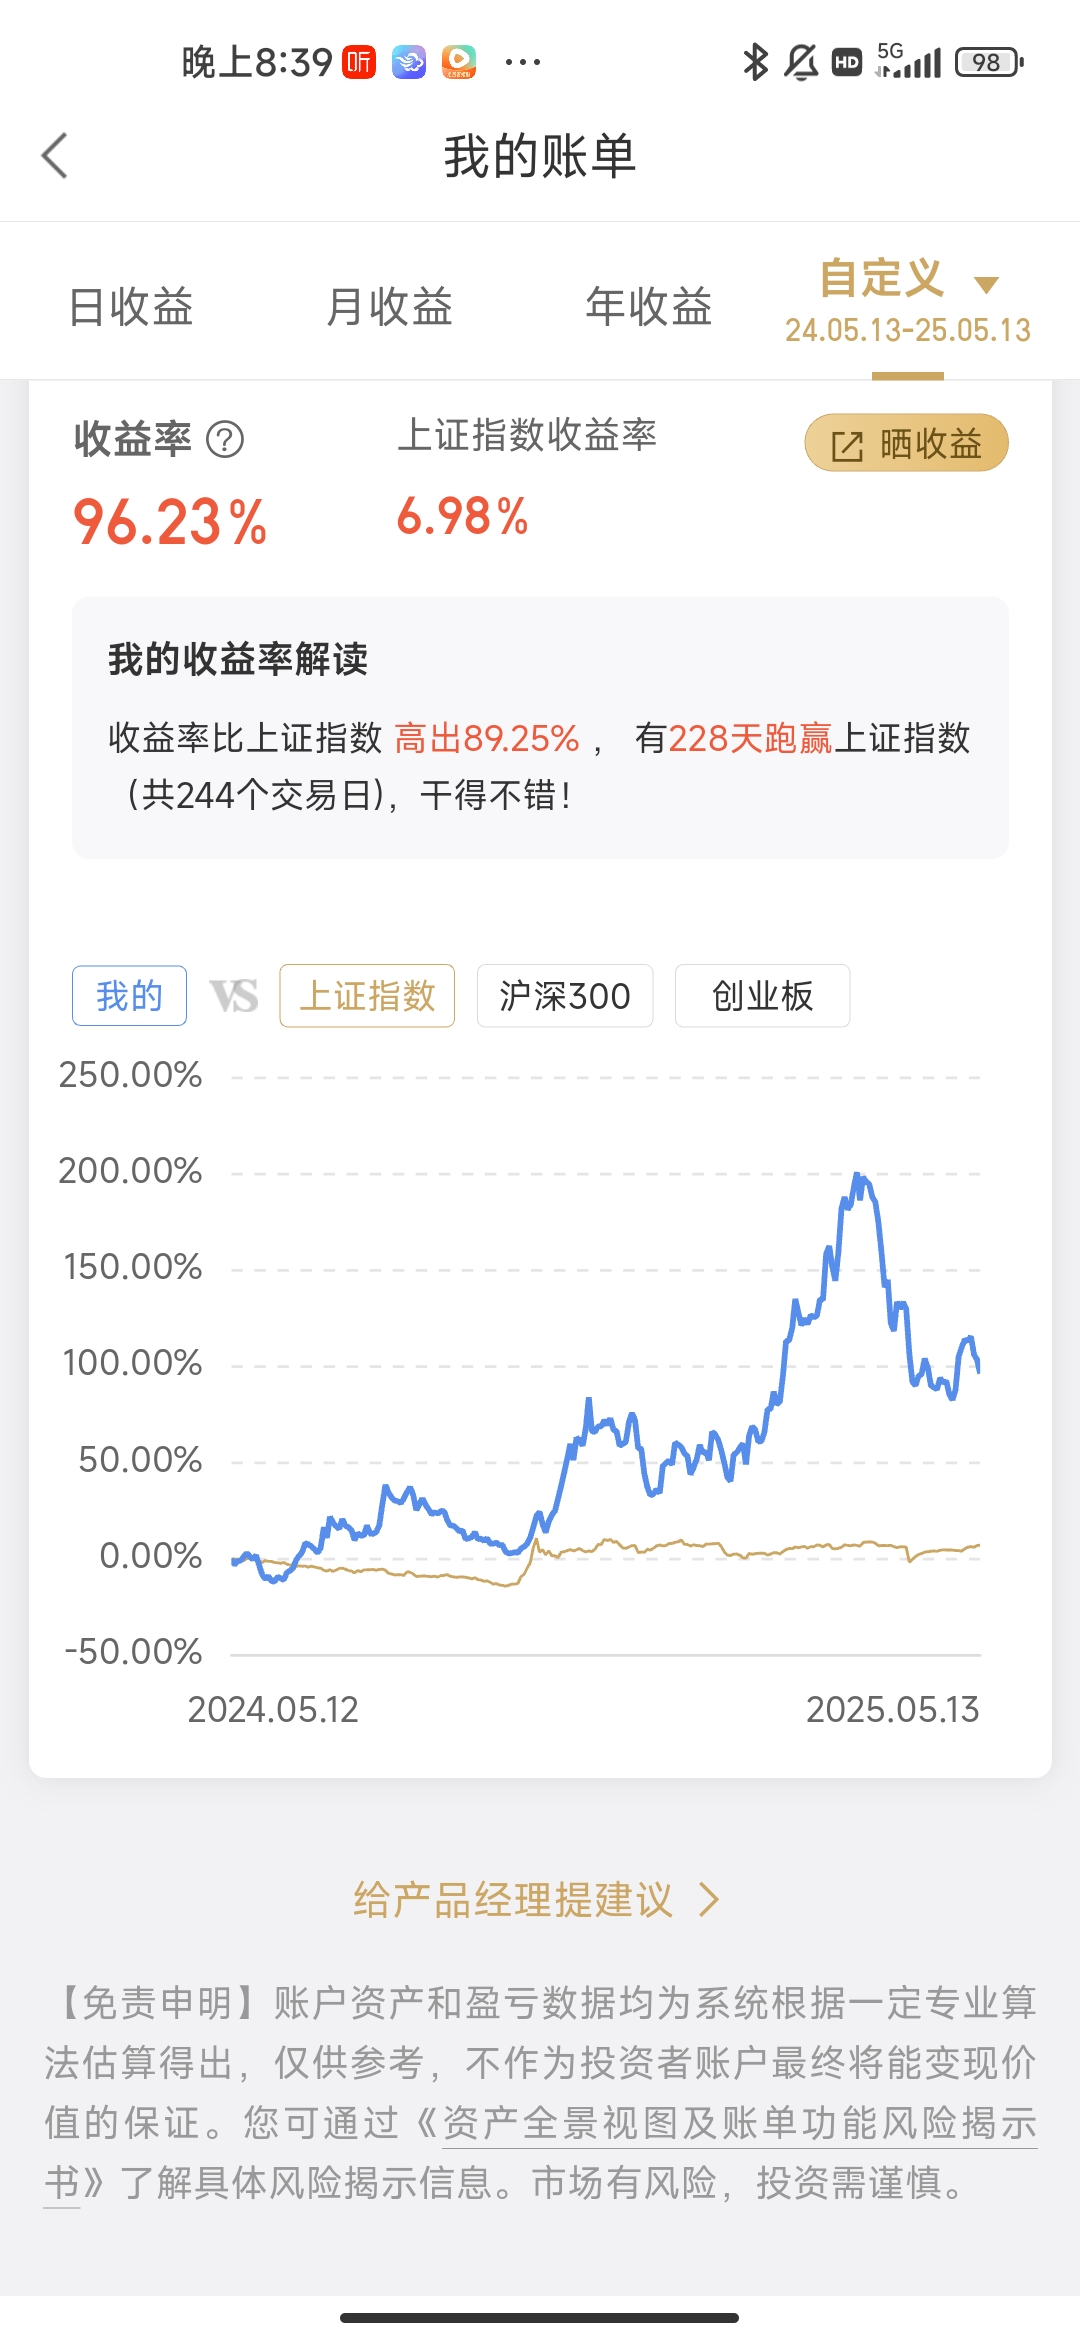Select 创业板 as comparison index

(x=762, y=996)
